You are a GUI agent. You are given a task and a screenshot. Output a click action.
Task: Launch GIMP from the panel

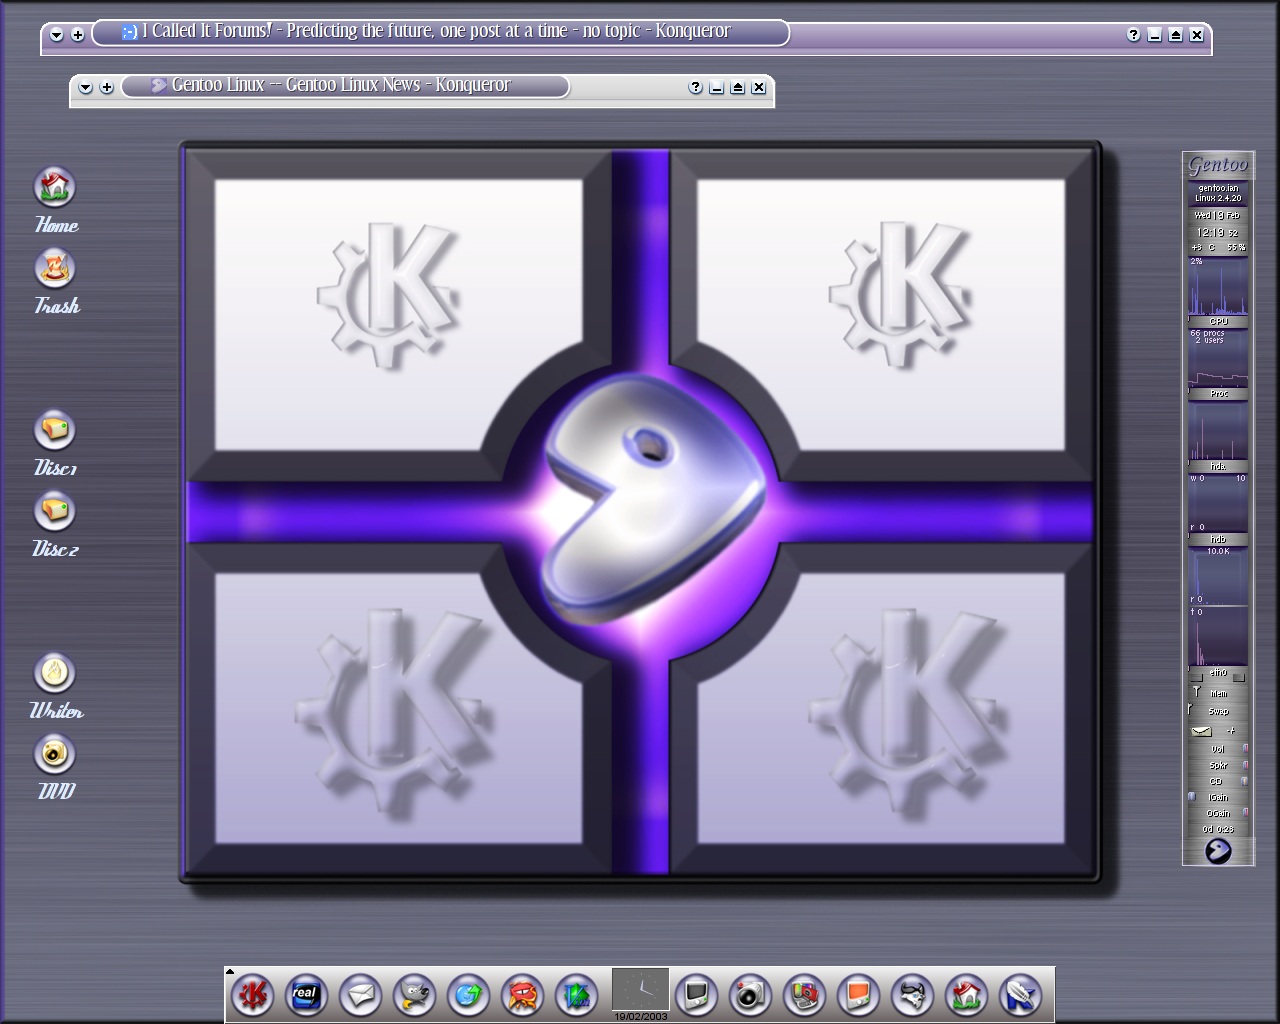point(414,995)
